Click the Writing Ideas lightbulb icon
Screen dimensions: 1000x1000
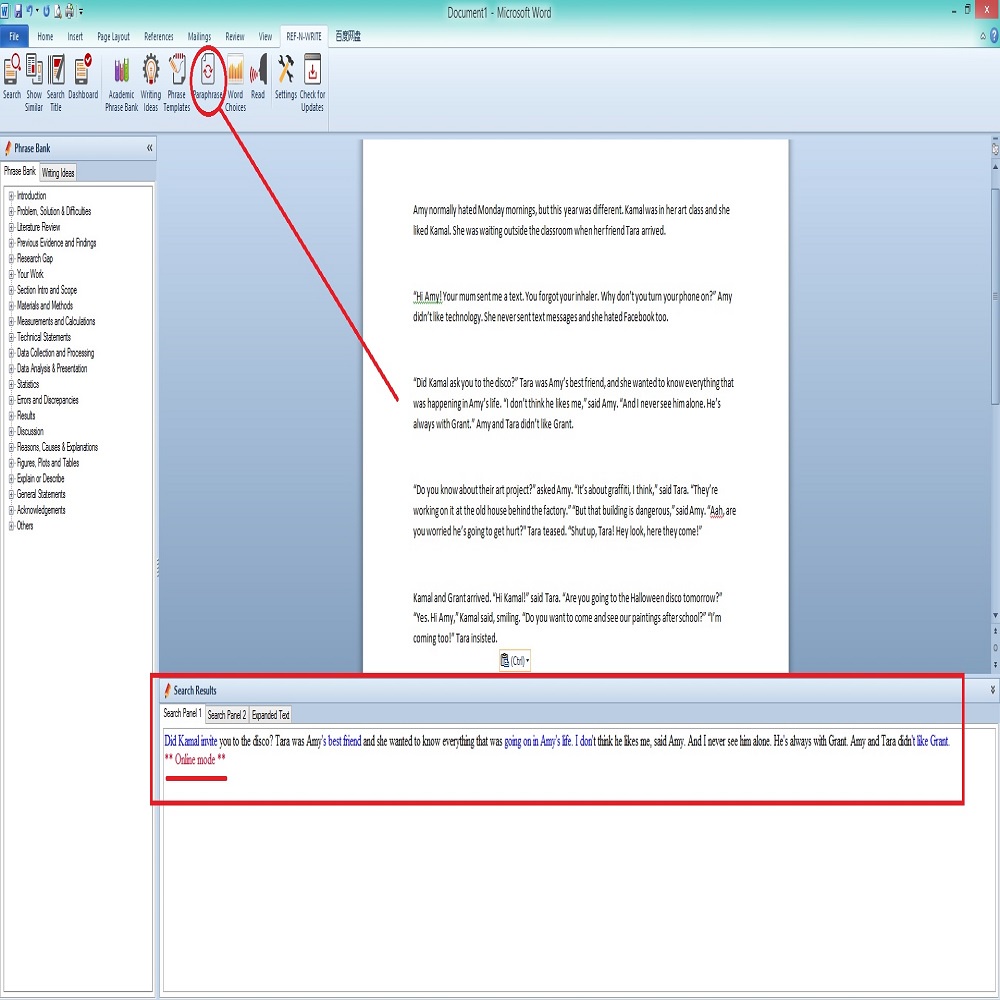[x=151, y=78]
